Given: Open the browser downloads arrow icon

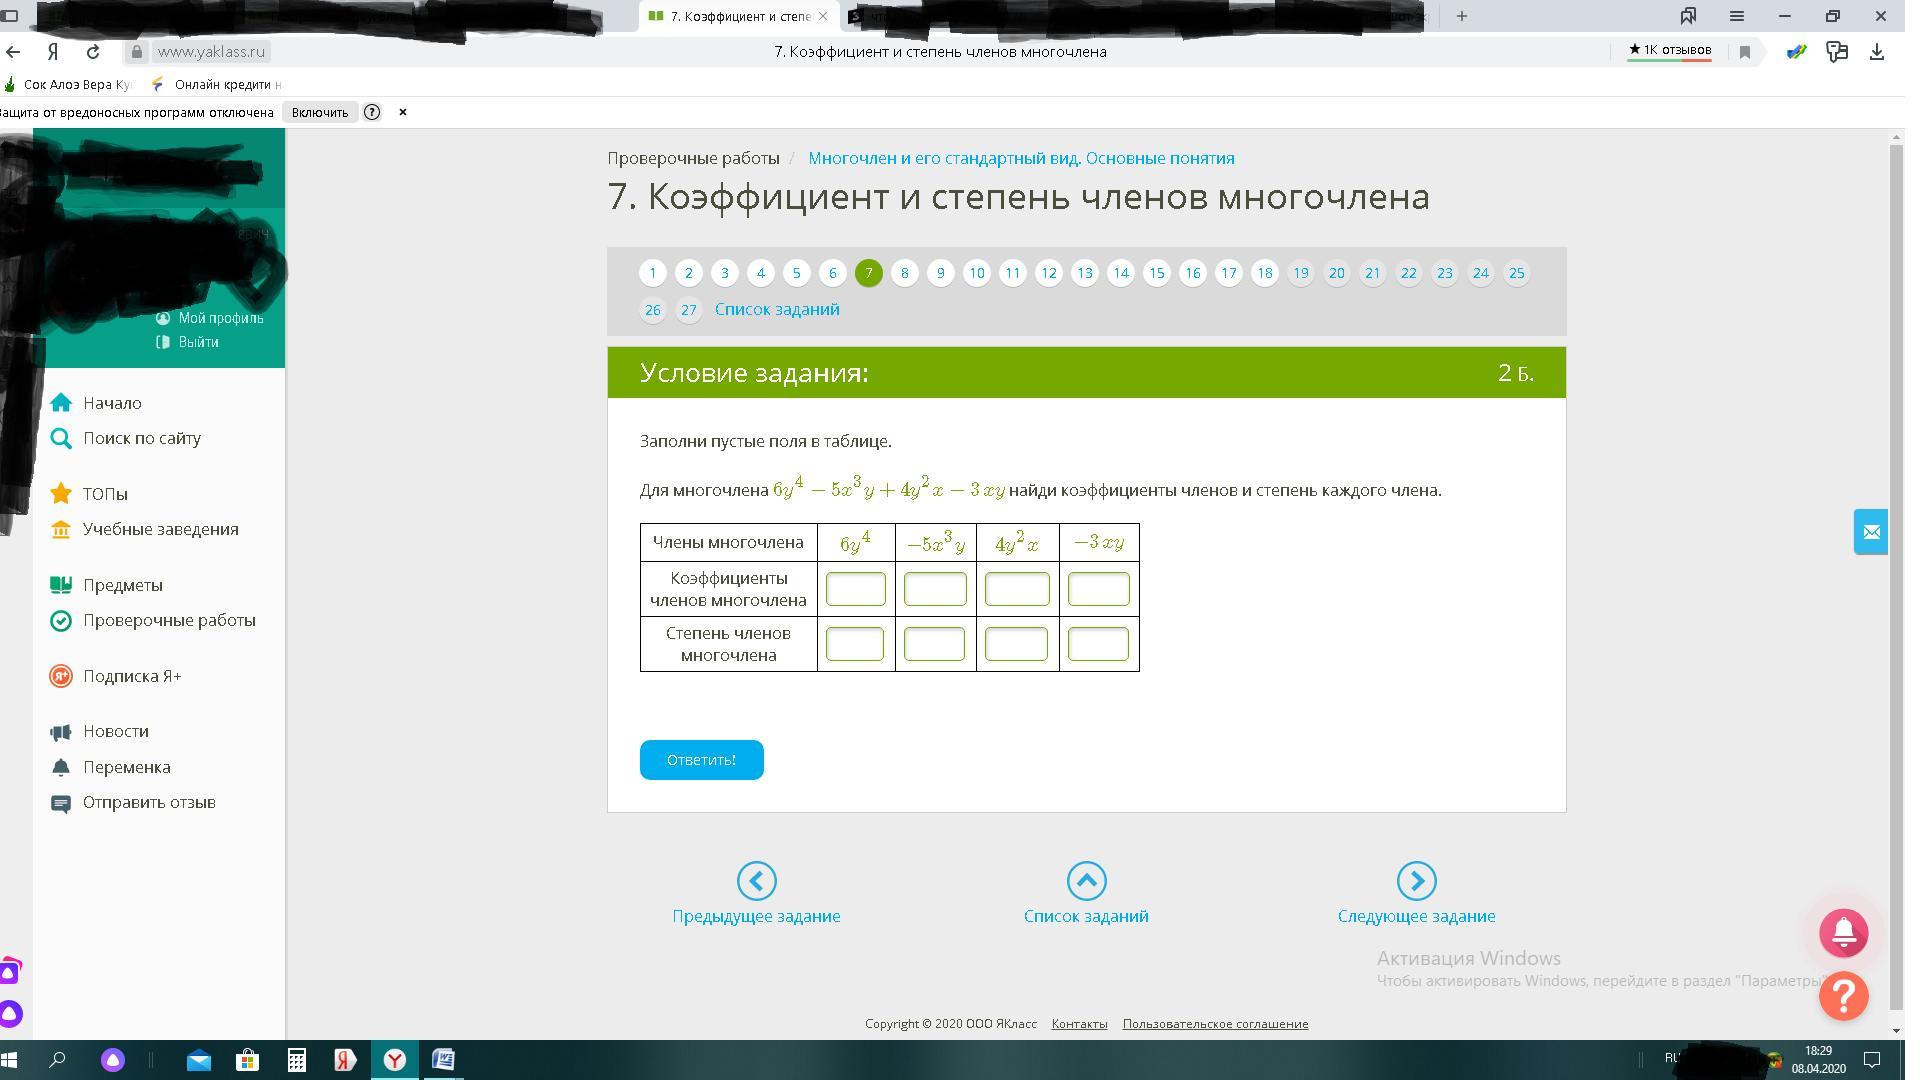Looking at the screenshot, I should [x=1877, y=52].
